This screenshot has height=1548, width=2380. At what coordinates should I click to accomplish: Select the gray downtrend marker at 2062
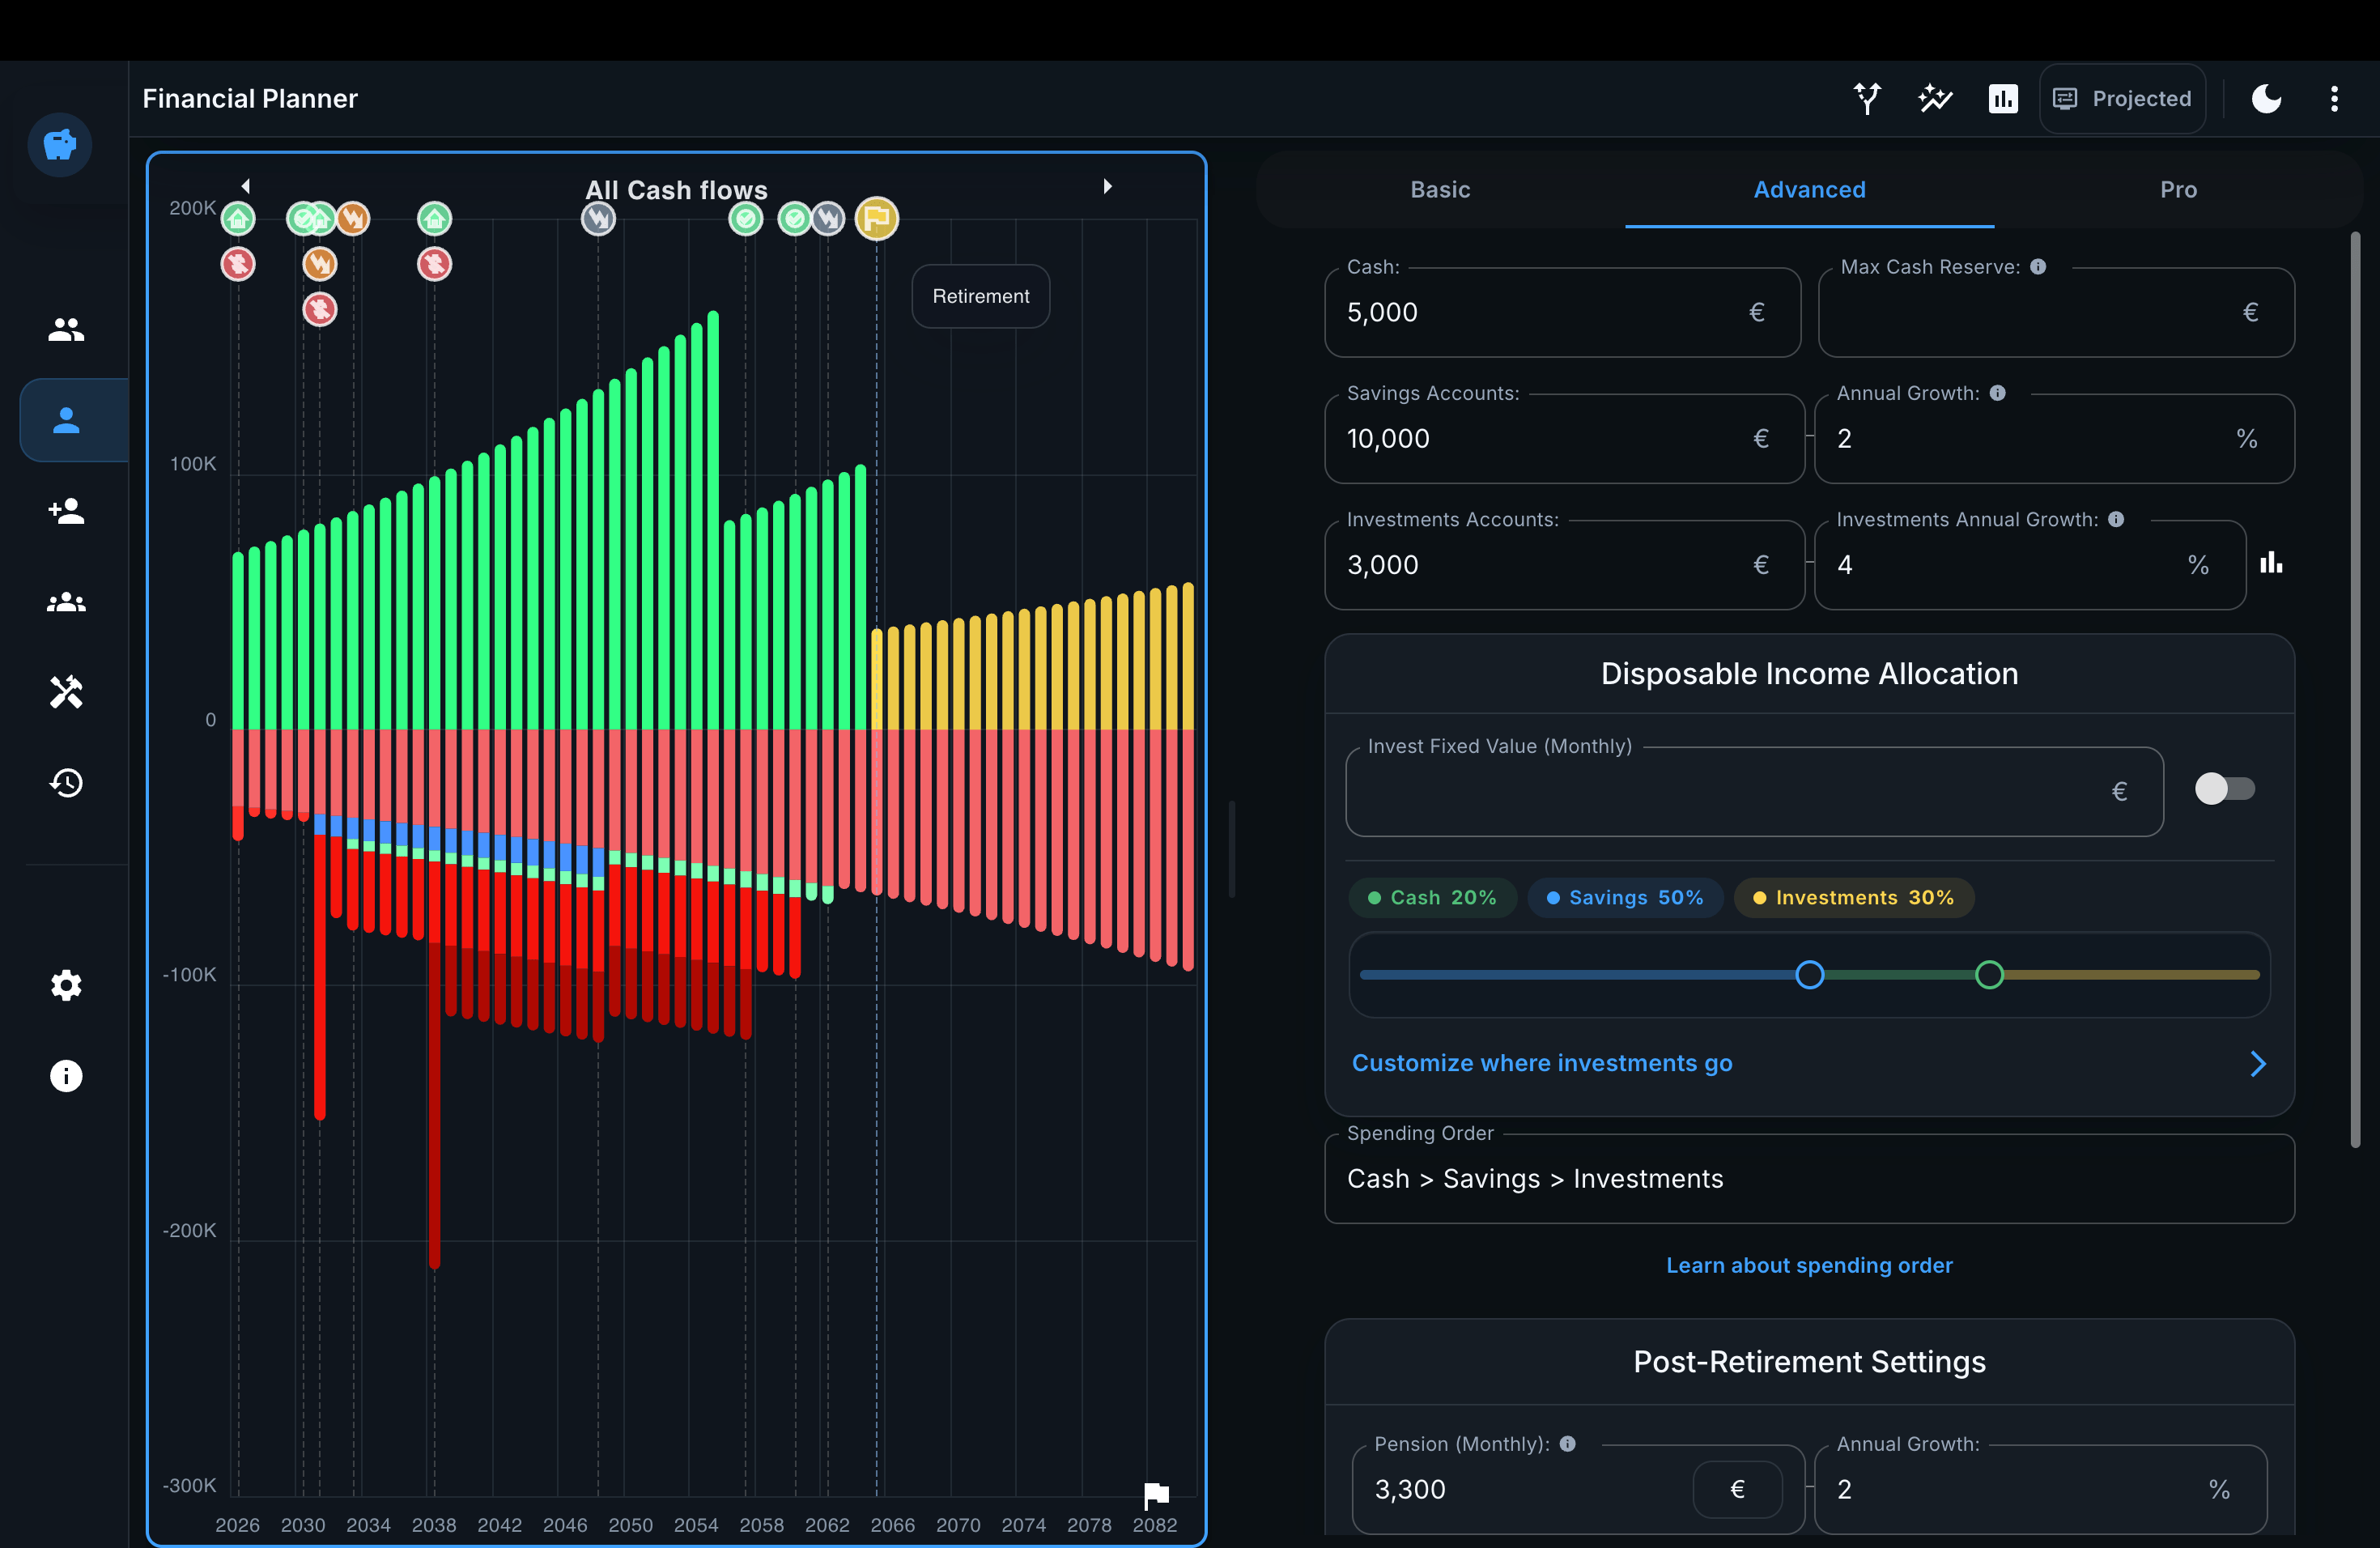[827, 218]
